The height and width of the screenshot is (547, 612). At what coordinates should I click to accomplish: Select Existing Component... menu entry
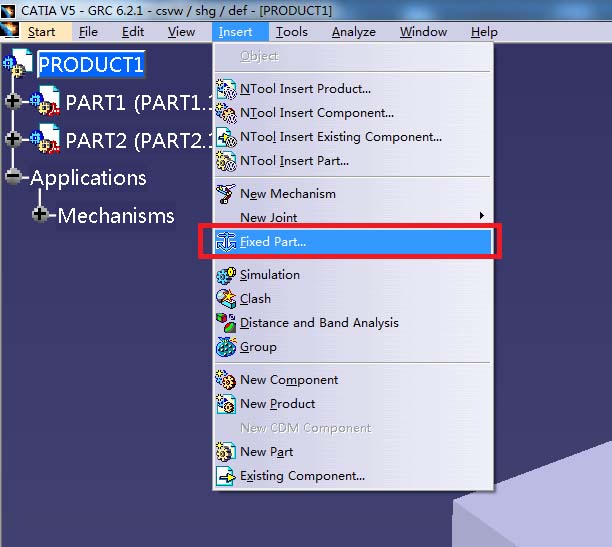353,476
